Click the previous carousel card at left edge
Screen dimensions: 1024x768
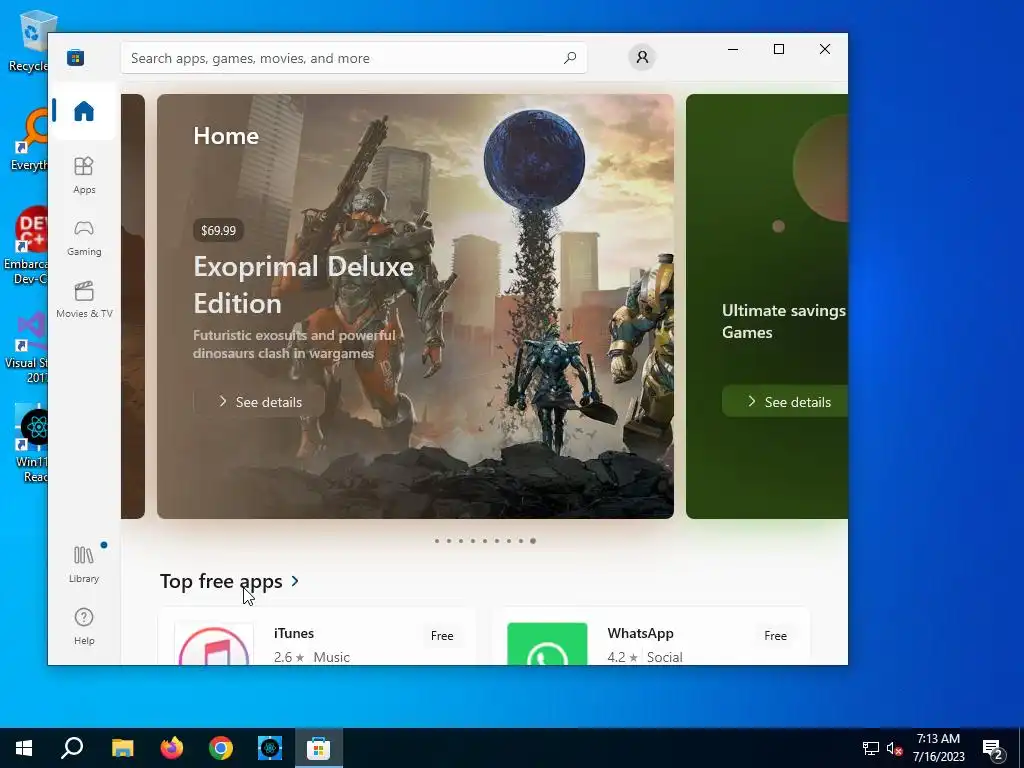[133, 306]
